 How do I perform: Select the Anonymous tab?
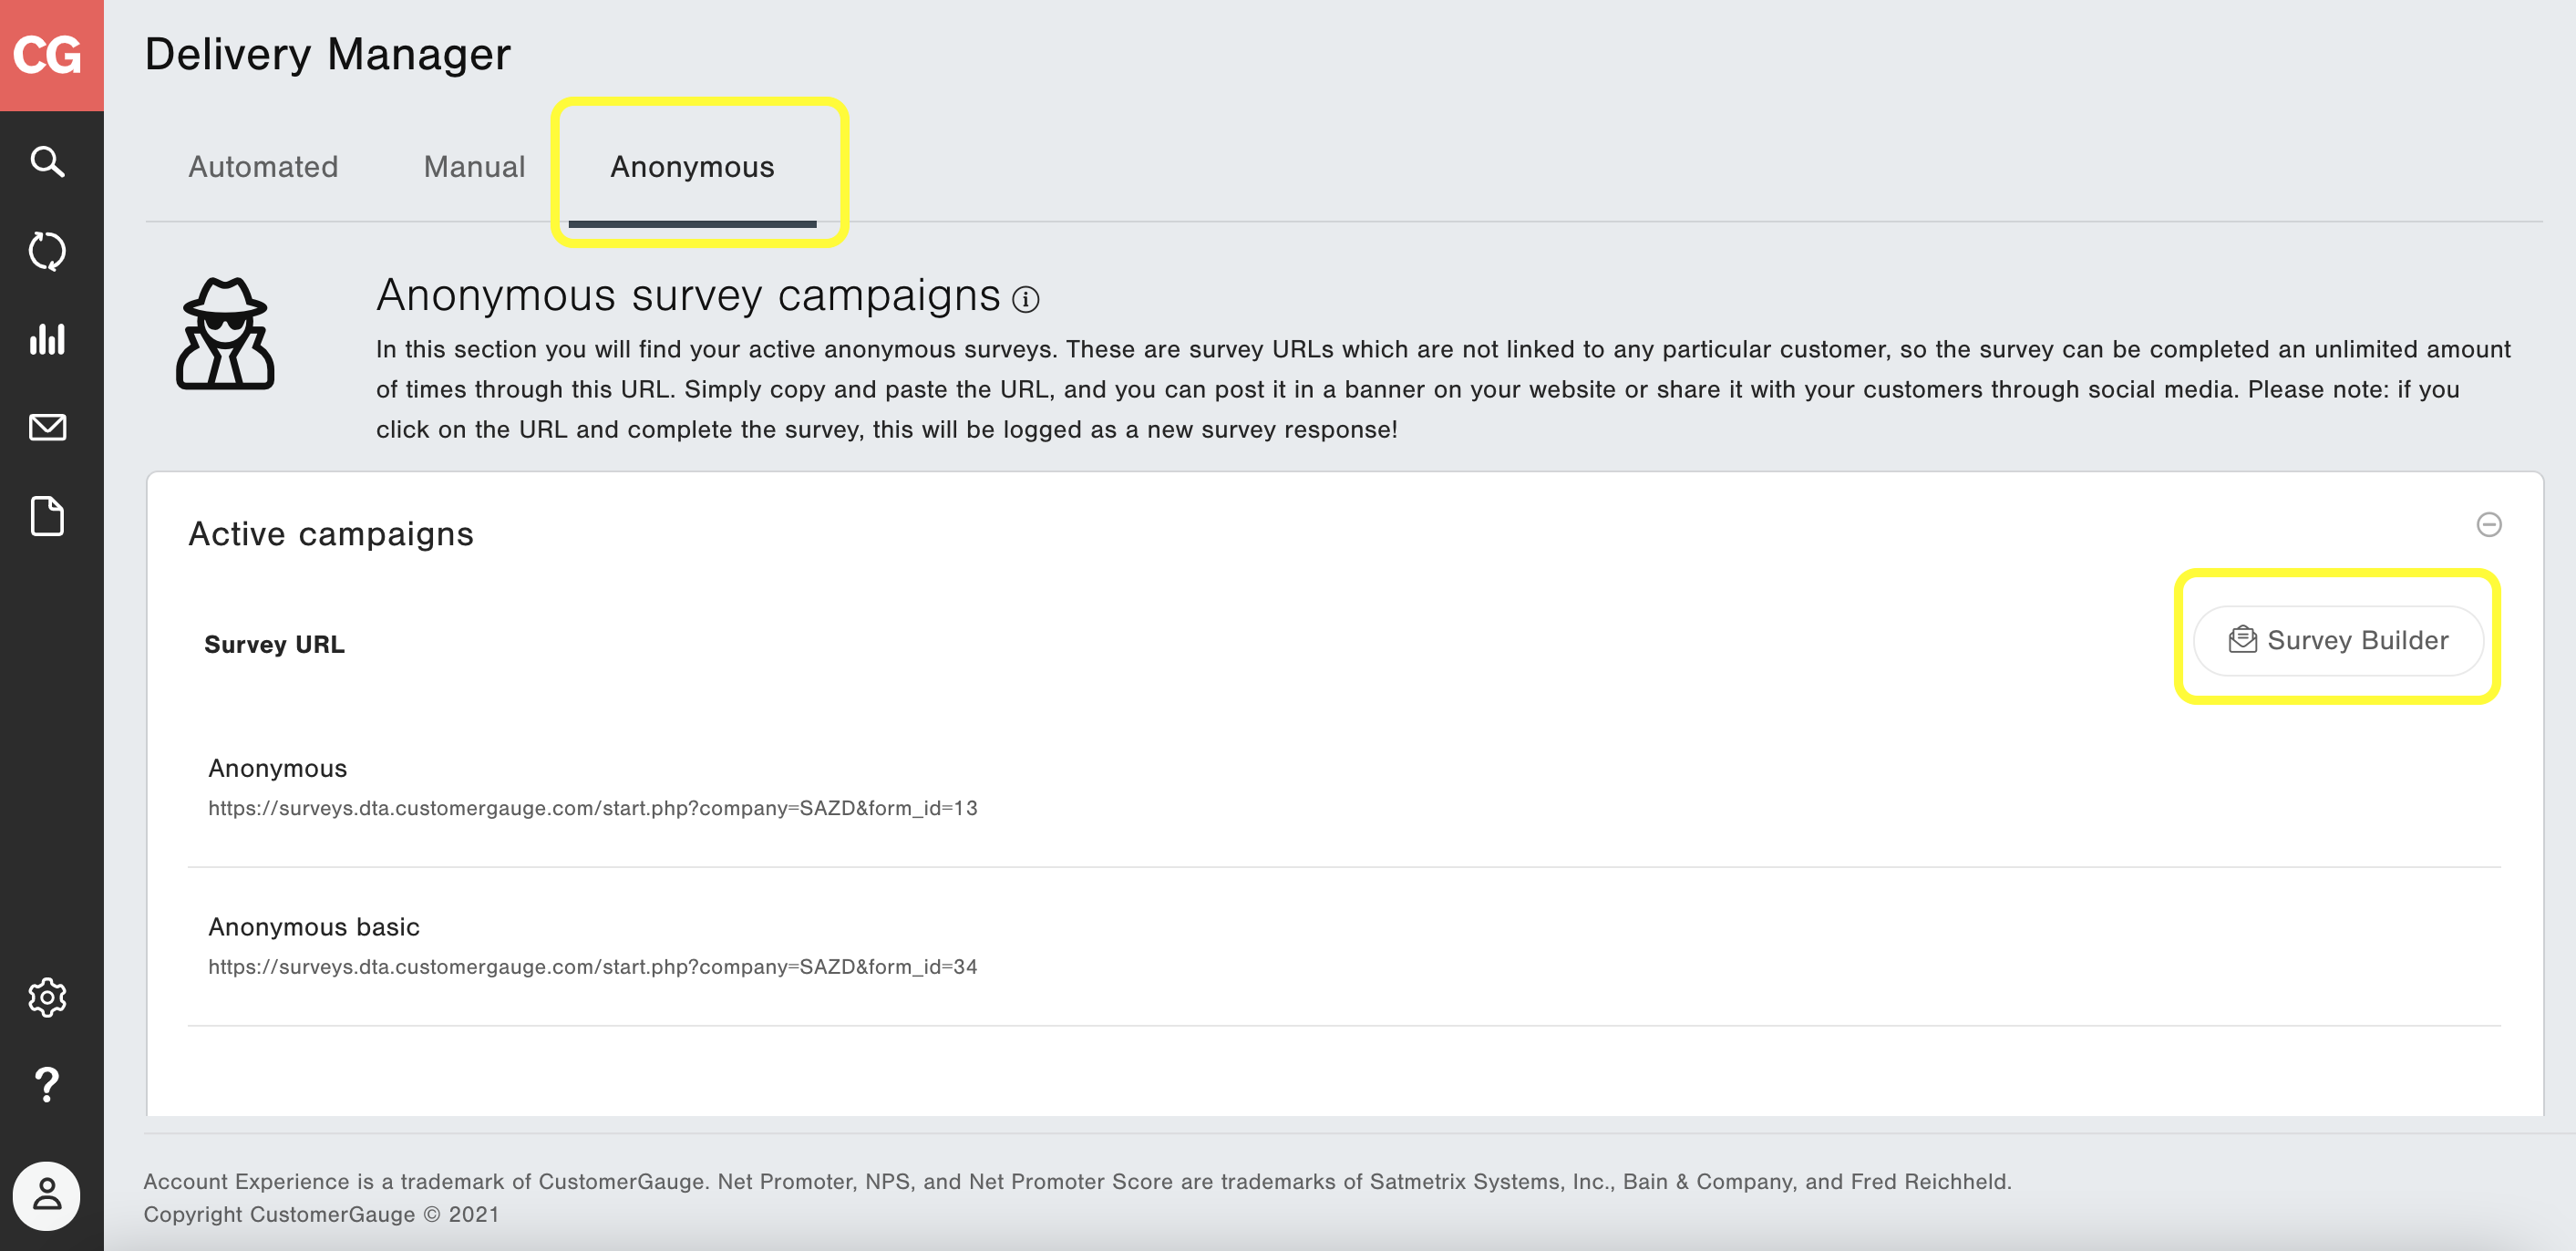pos(692,167)
